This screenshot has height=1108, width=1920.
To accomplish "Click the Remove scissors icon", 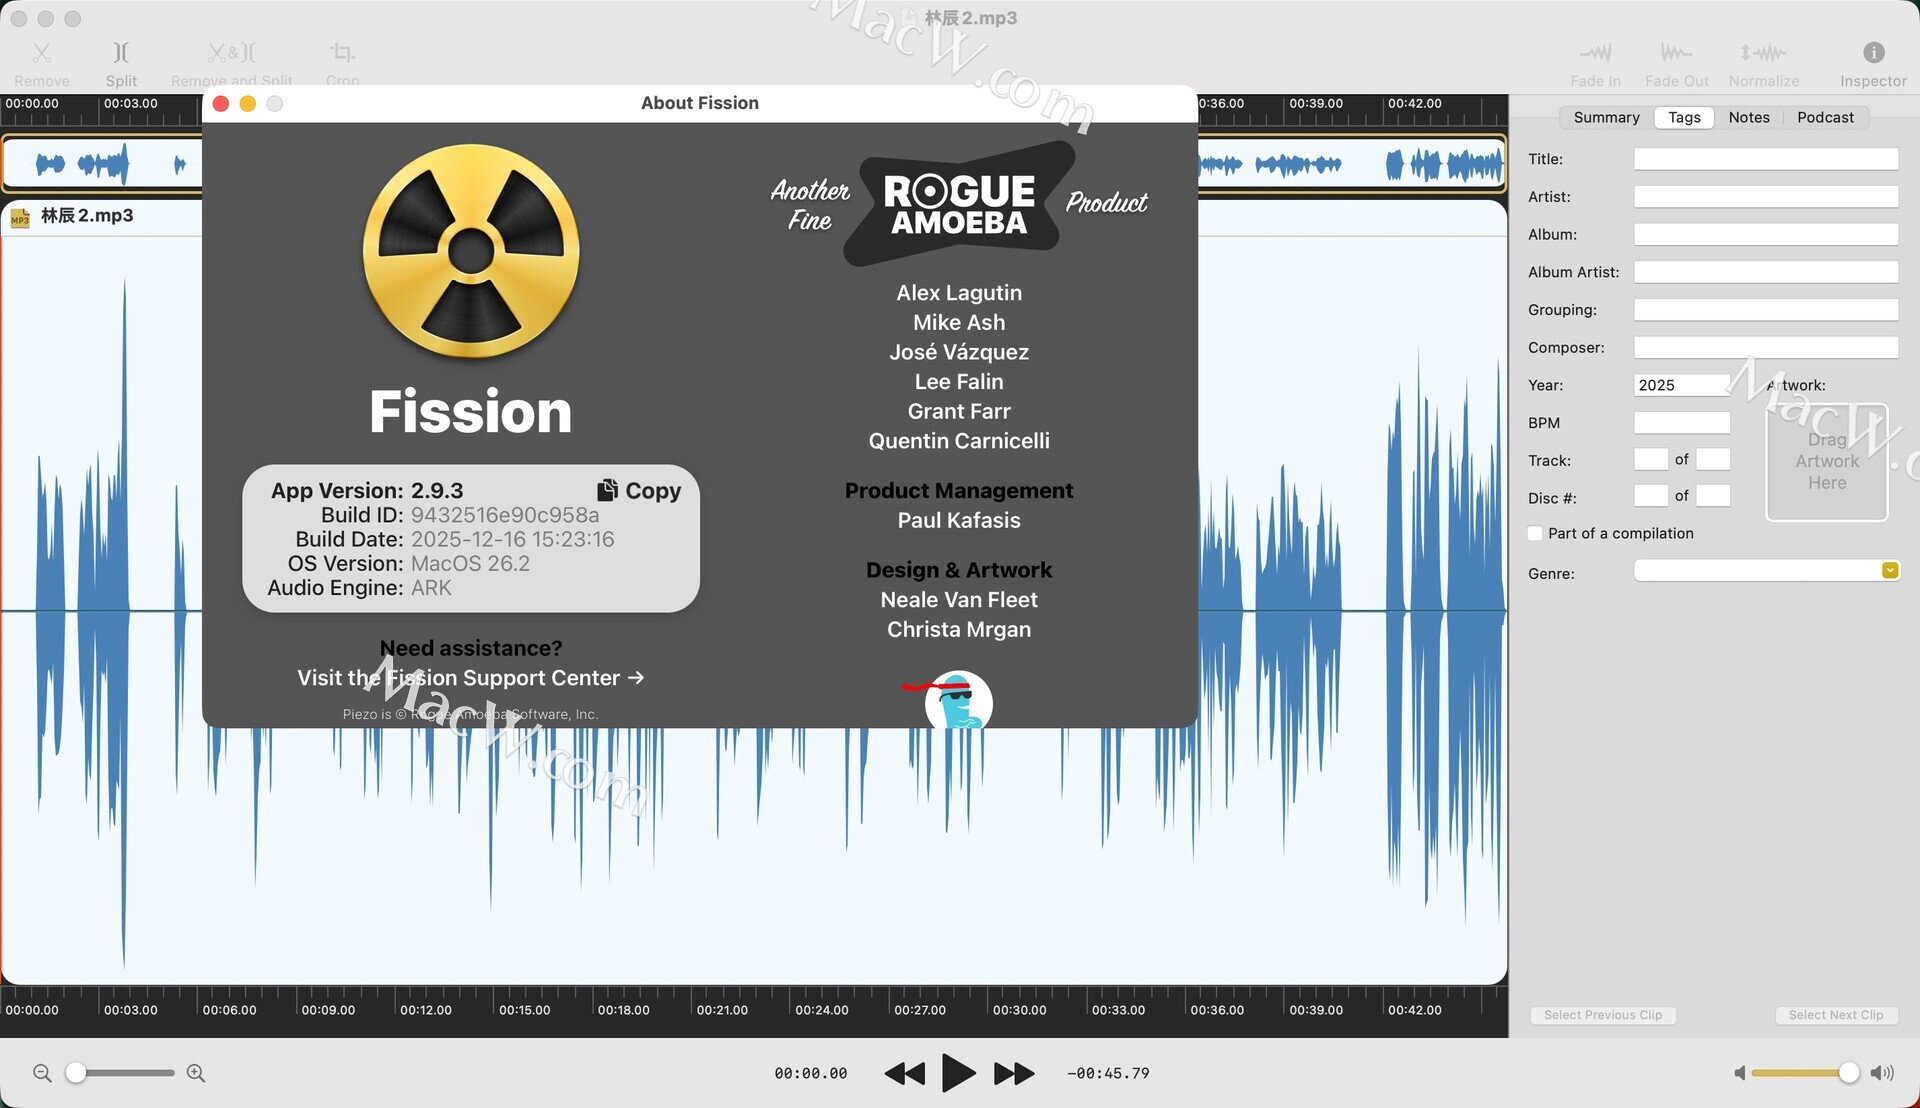I will click(x=41, y=52).
